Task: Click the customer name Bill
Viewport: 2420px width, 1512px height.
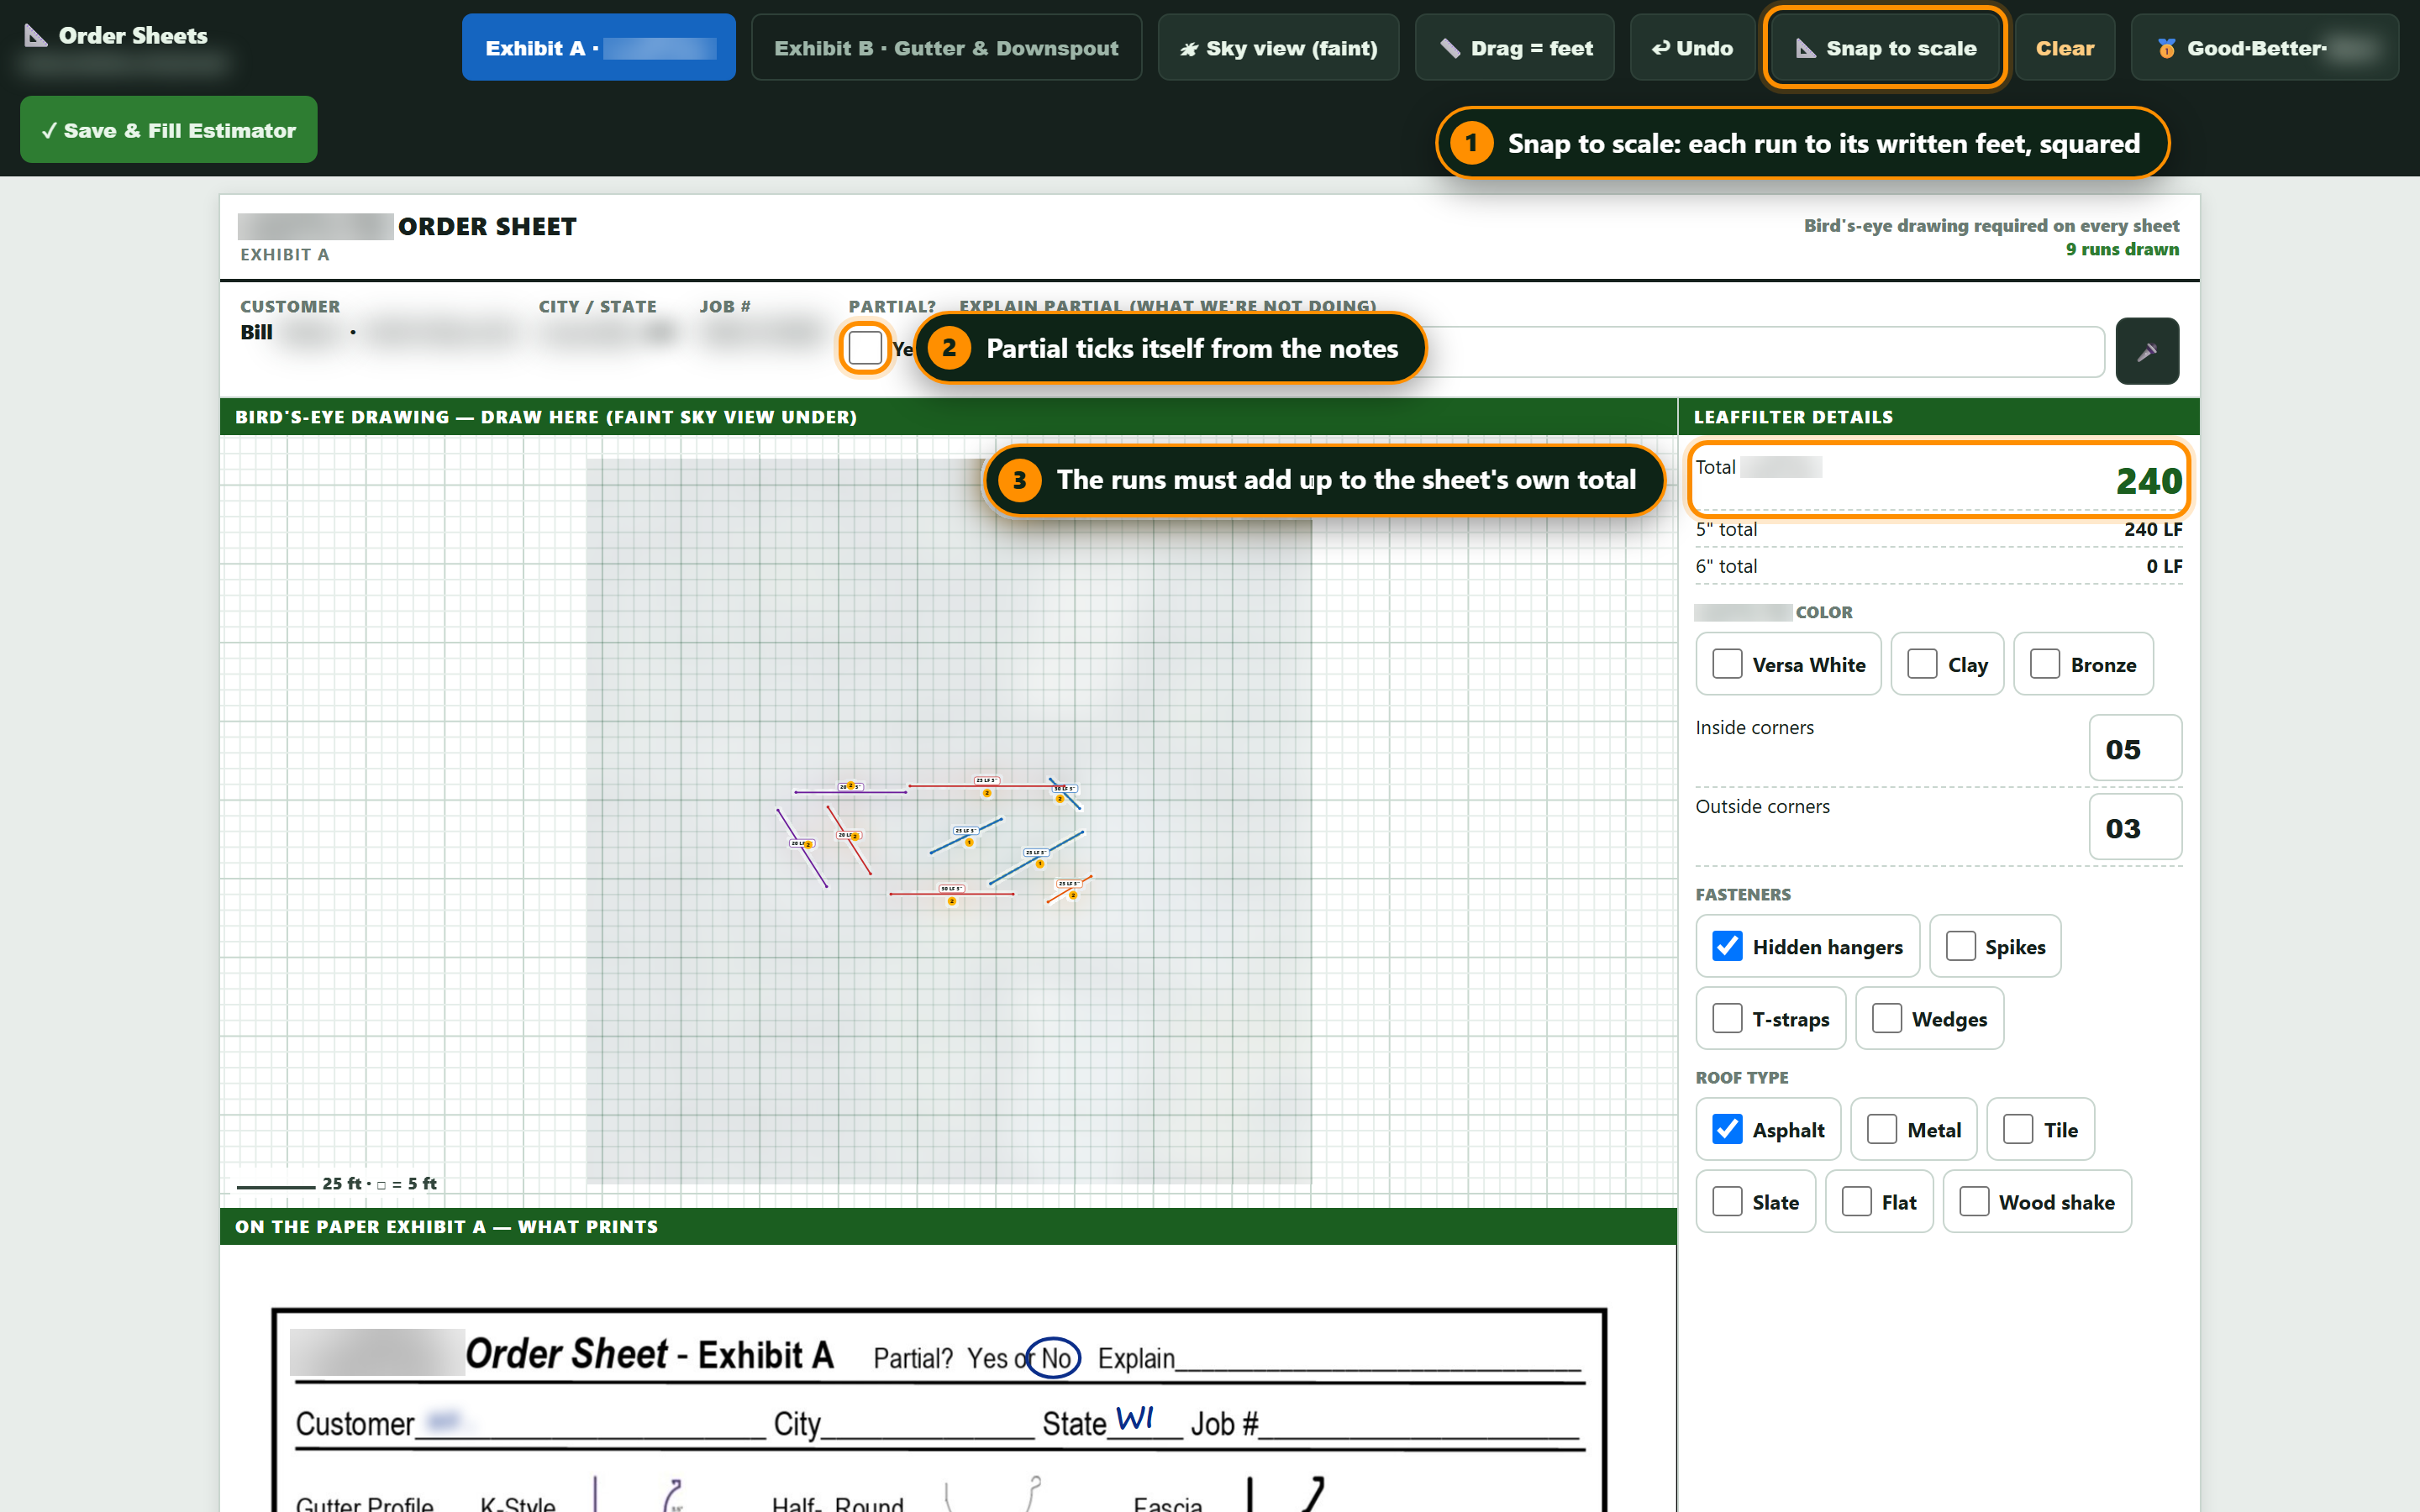Action: [256, 332]
